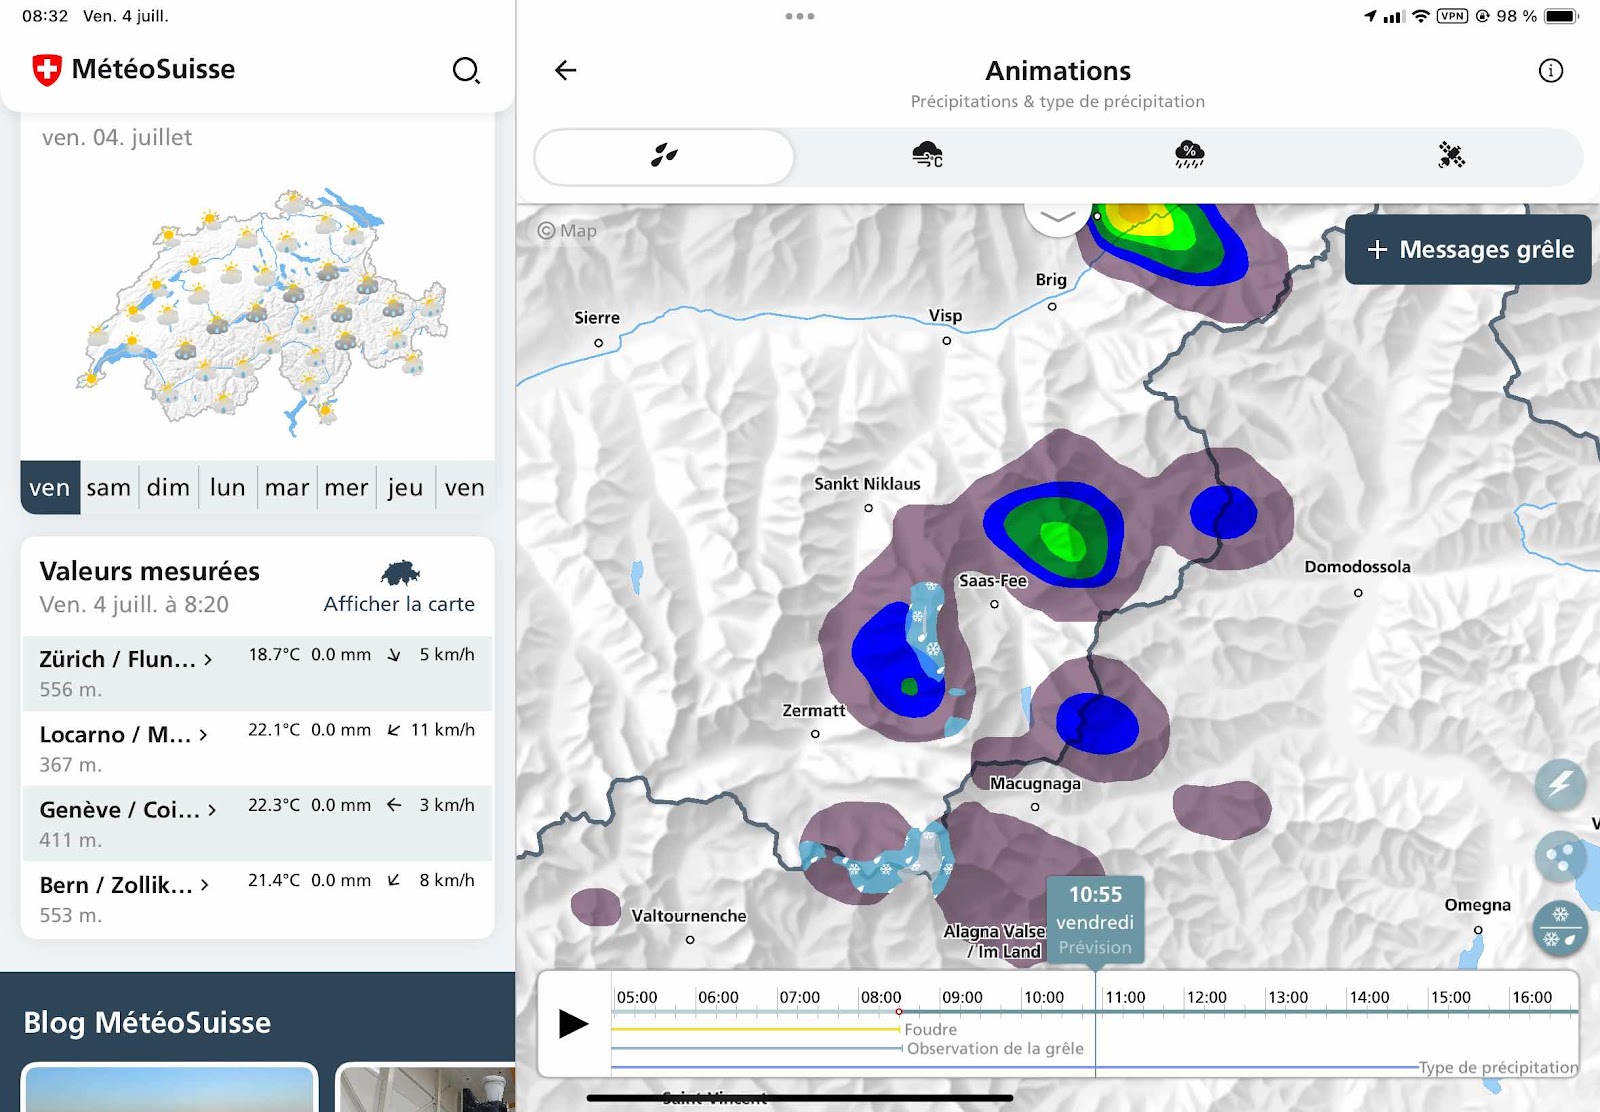Viewport: 1600px width, 1112px height.
Task: Open Bern / Zollik… station details
Action: (x=257, y=898)
